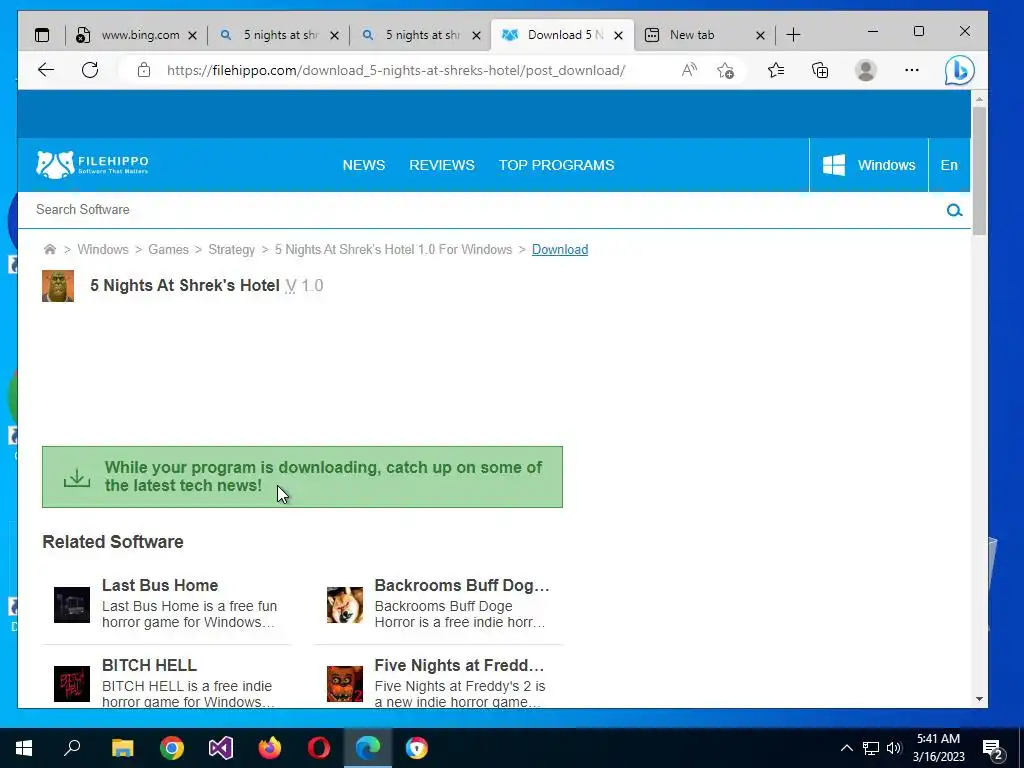Click the 5 Nights At Shrek's Hotel title
1024x768 pixels.
click(185, 286)
